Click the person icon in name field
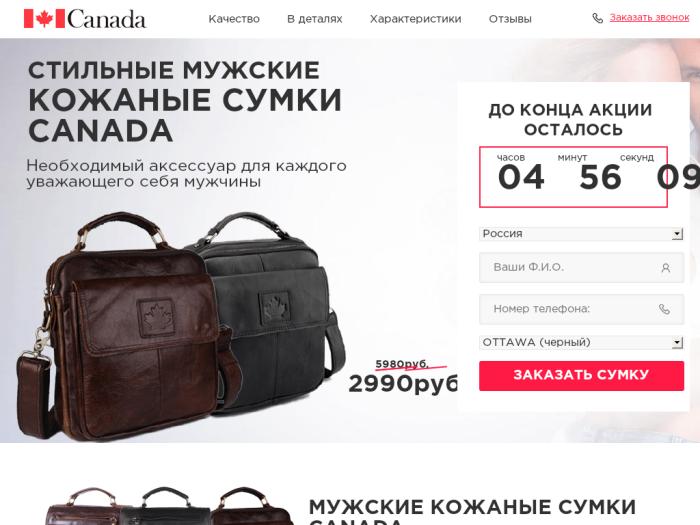This screenshot has width=700, height=525. (x=666, y=268)
